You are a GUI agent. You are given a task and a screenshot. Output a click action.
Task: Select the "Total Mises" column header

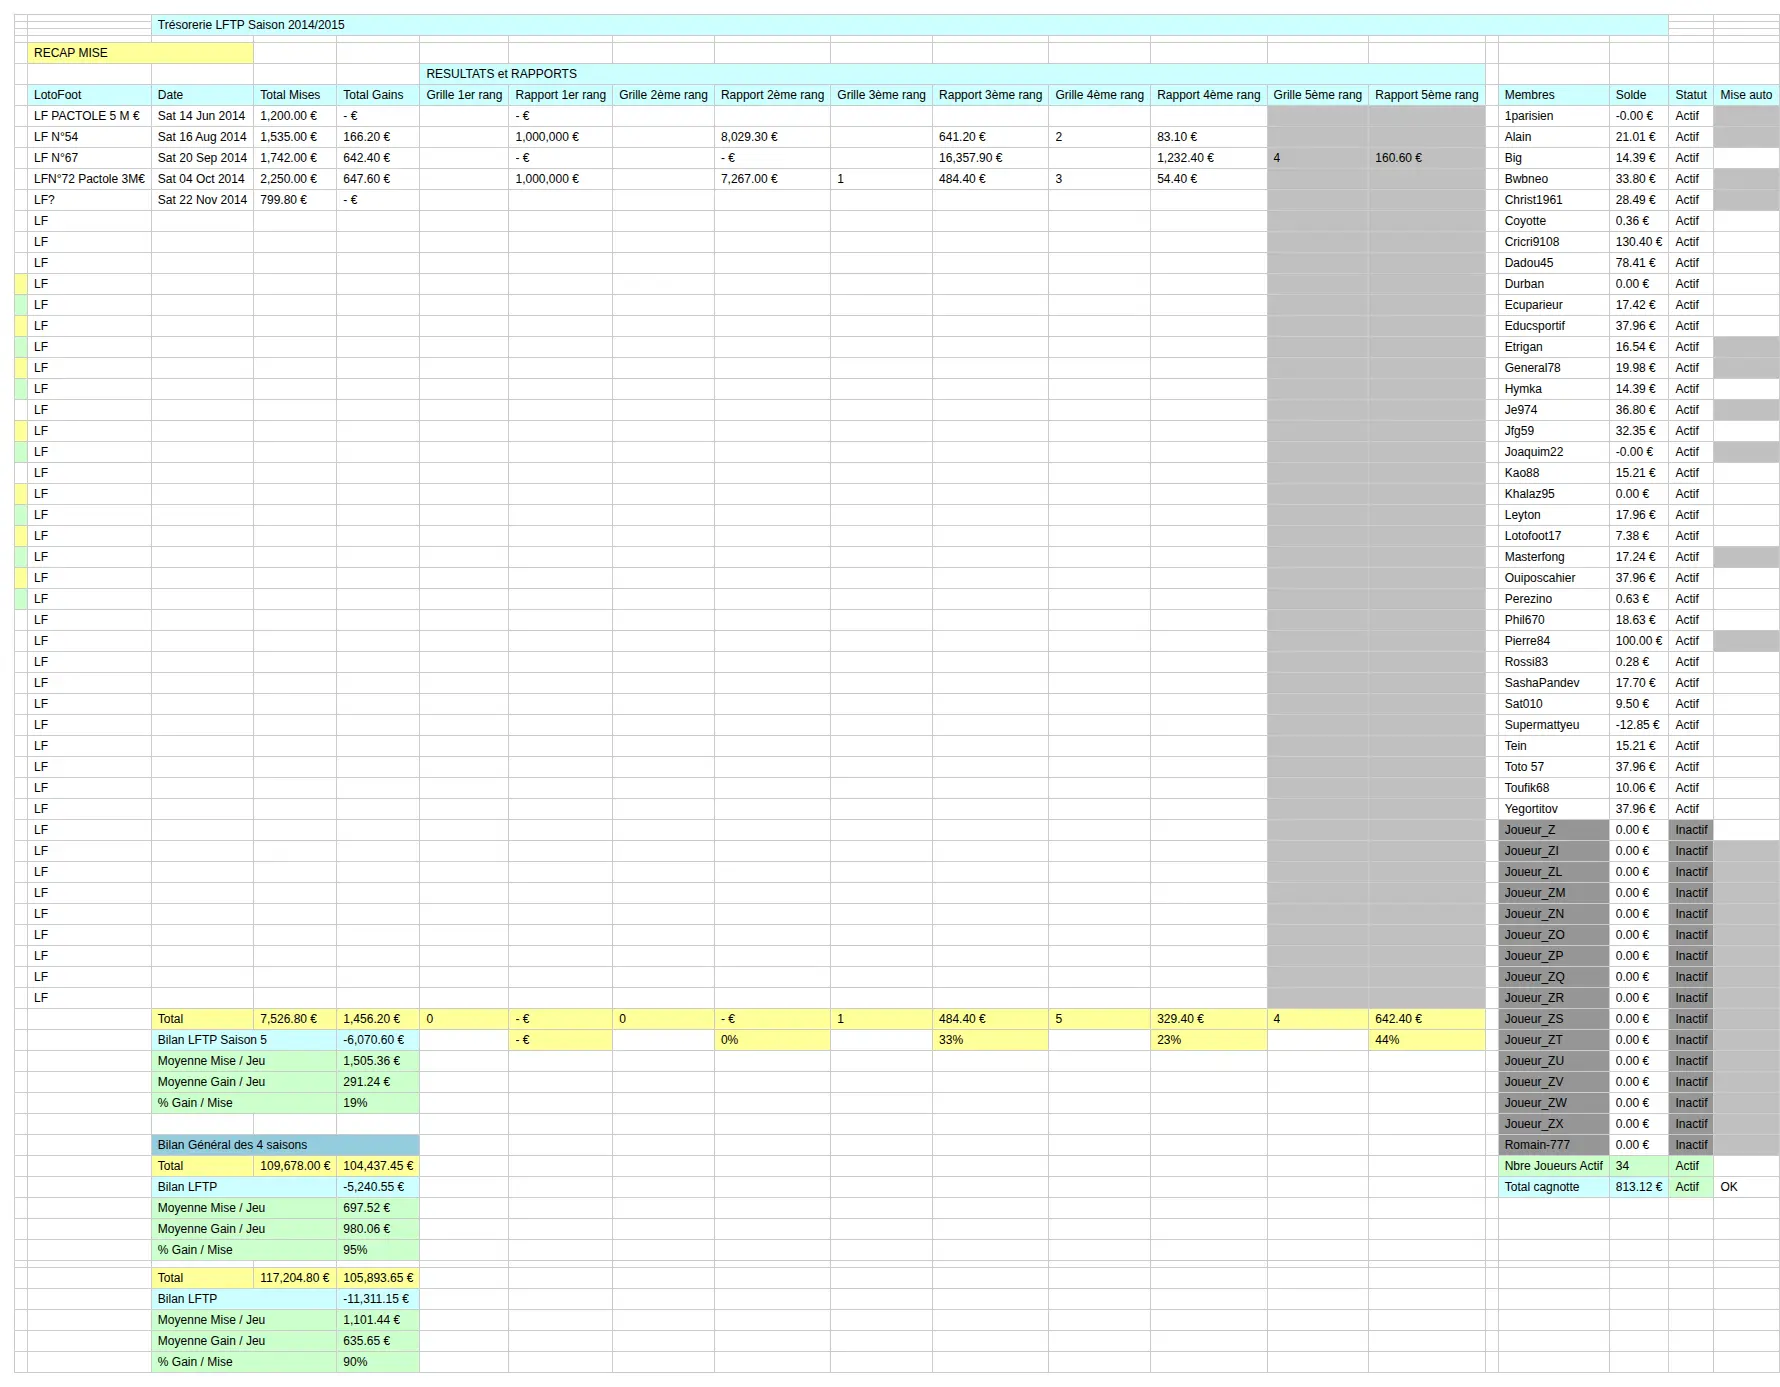(295, 95)
